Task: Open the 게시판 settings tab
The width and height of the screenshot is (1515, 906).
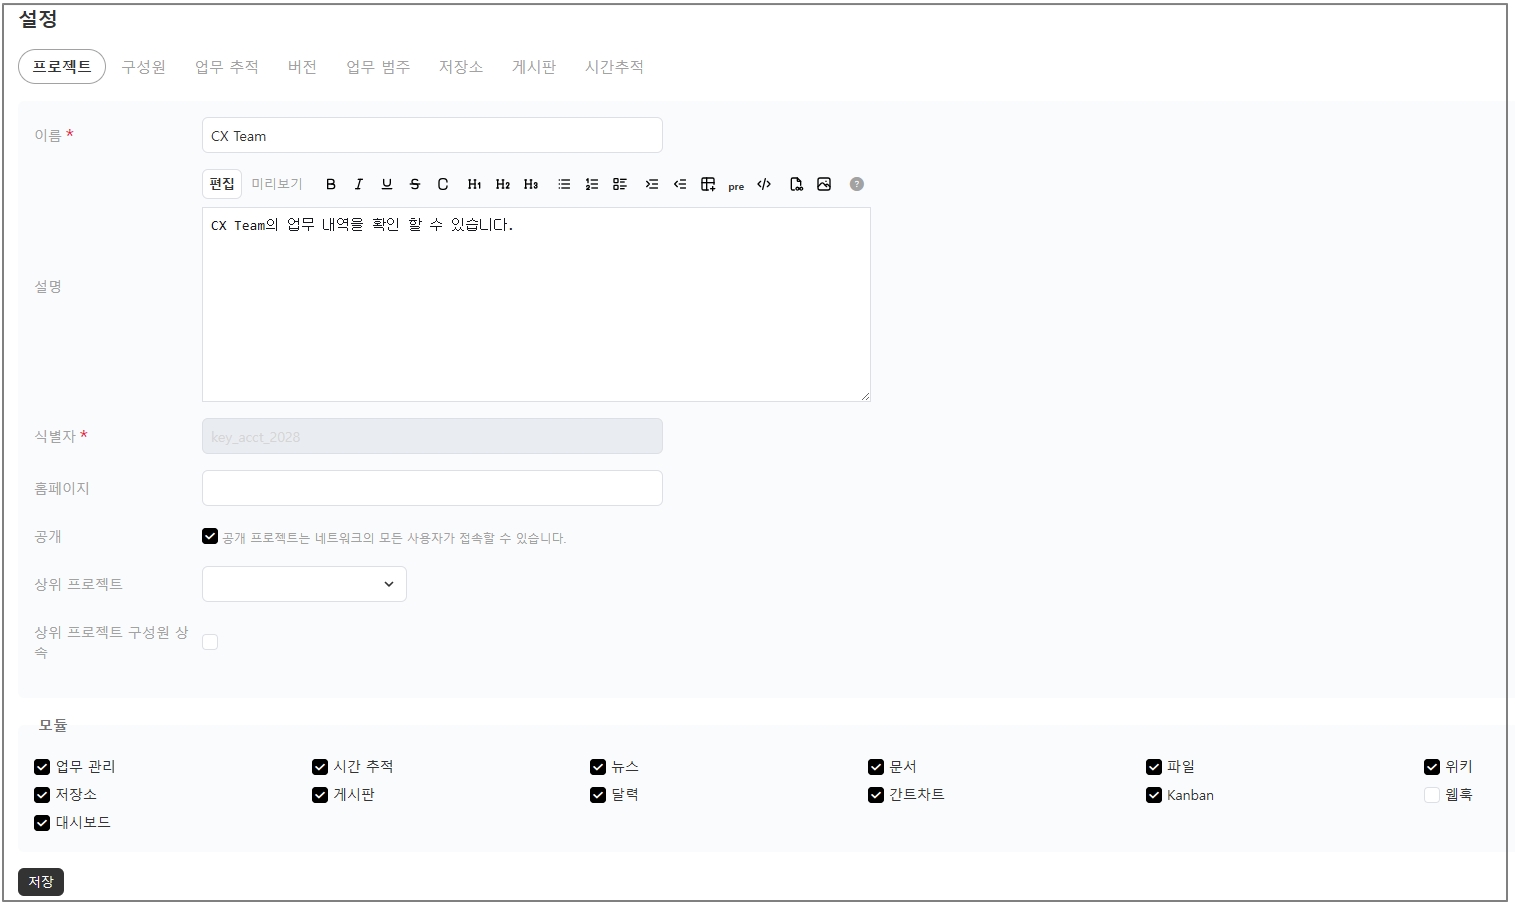Action: (x=534, y=67)
